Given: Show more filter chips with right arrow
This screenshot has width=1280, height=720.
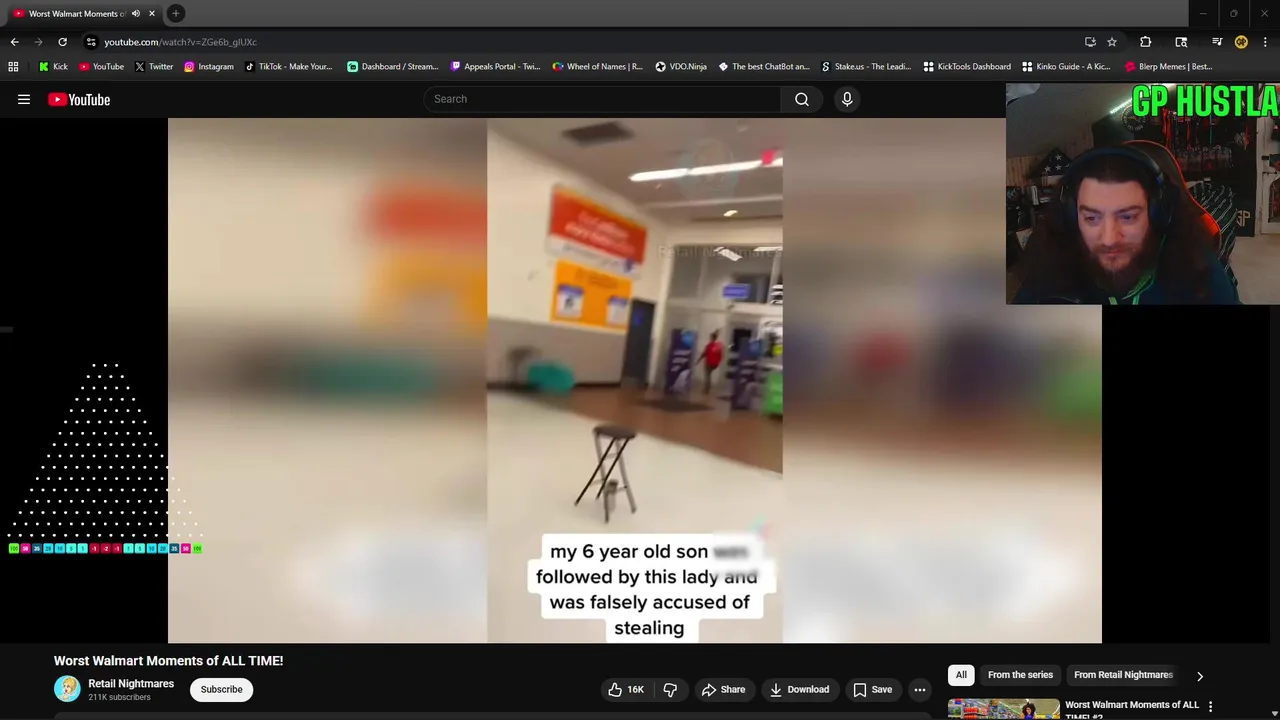Looking at the screenshot, I should pyautogui.click(x=1200, y=676).
